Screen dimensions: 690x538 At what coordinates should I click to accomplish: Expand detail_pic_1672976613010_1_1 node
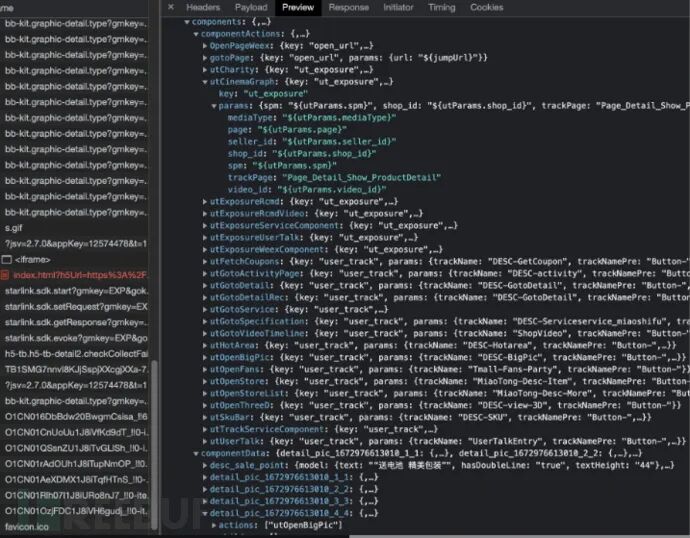[x=205, y=477]
